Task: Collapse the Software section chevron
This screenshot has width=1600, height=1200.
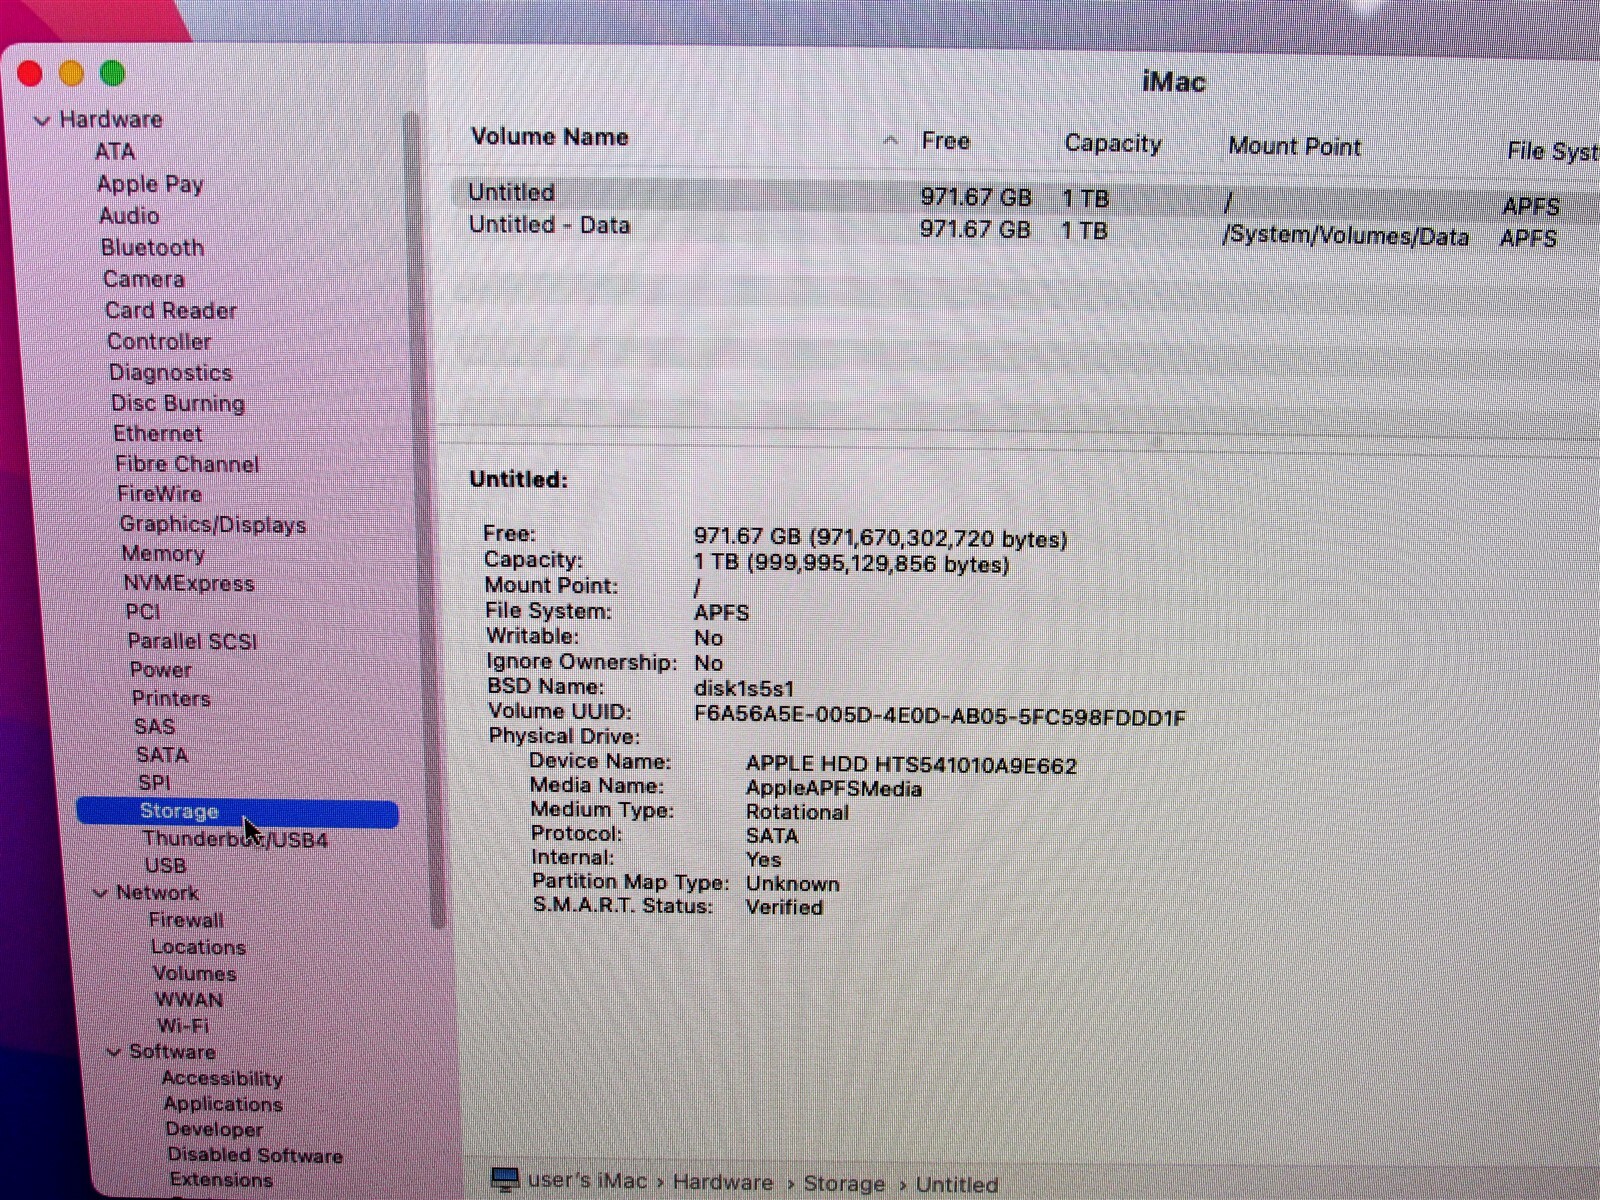Action: pyautogui.click(x=114, y=1052)
